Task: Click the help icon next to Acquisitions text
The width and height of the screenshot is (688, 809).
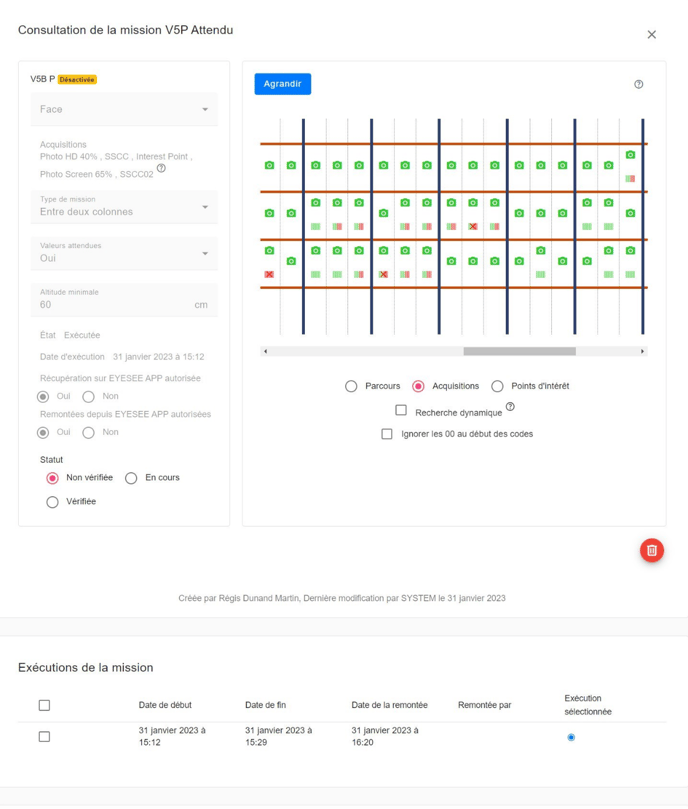Action: point(161,169)
